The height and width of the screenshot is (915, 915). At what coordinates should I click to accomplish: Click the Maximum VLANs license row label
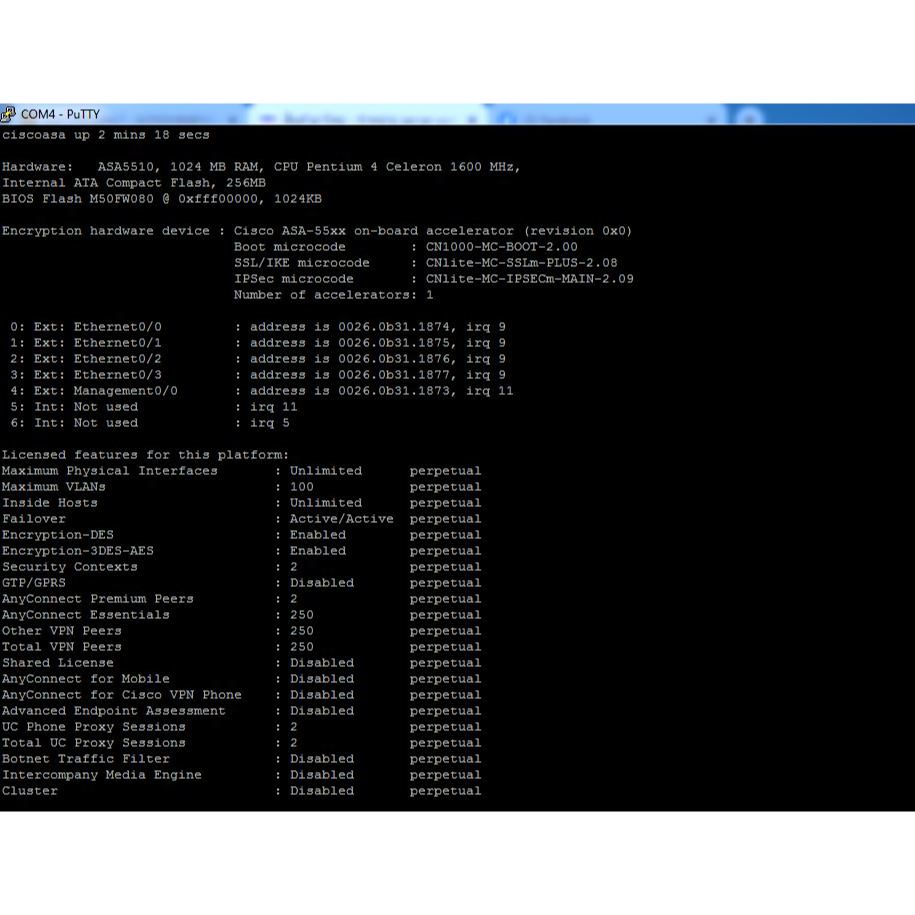coord(53,487)
